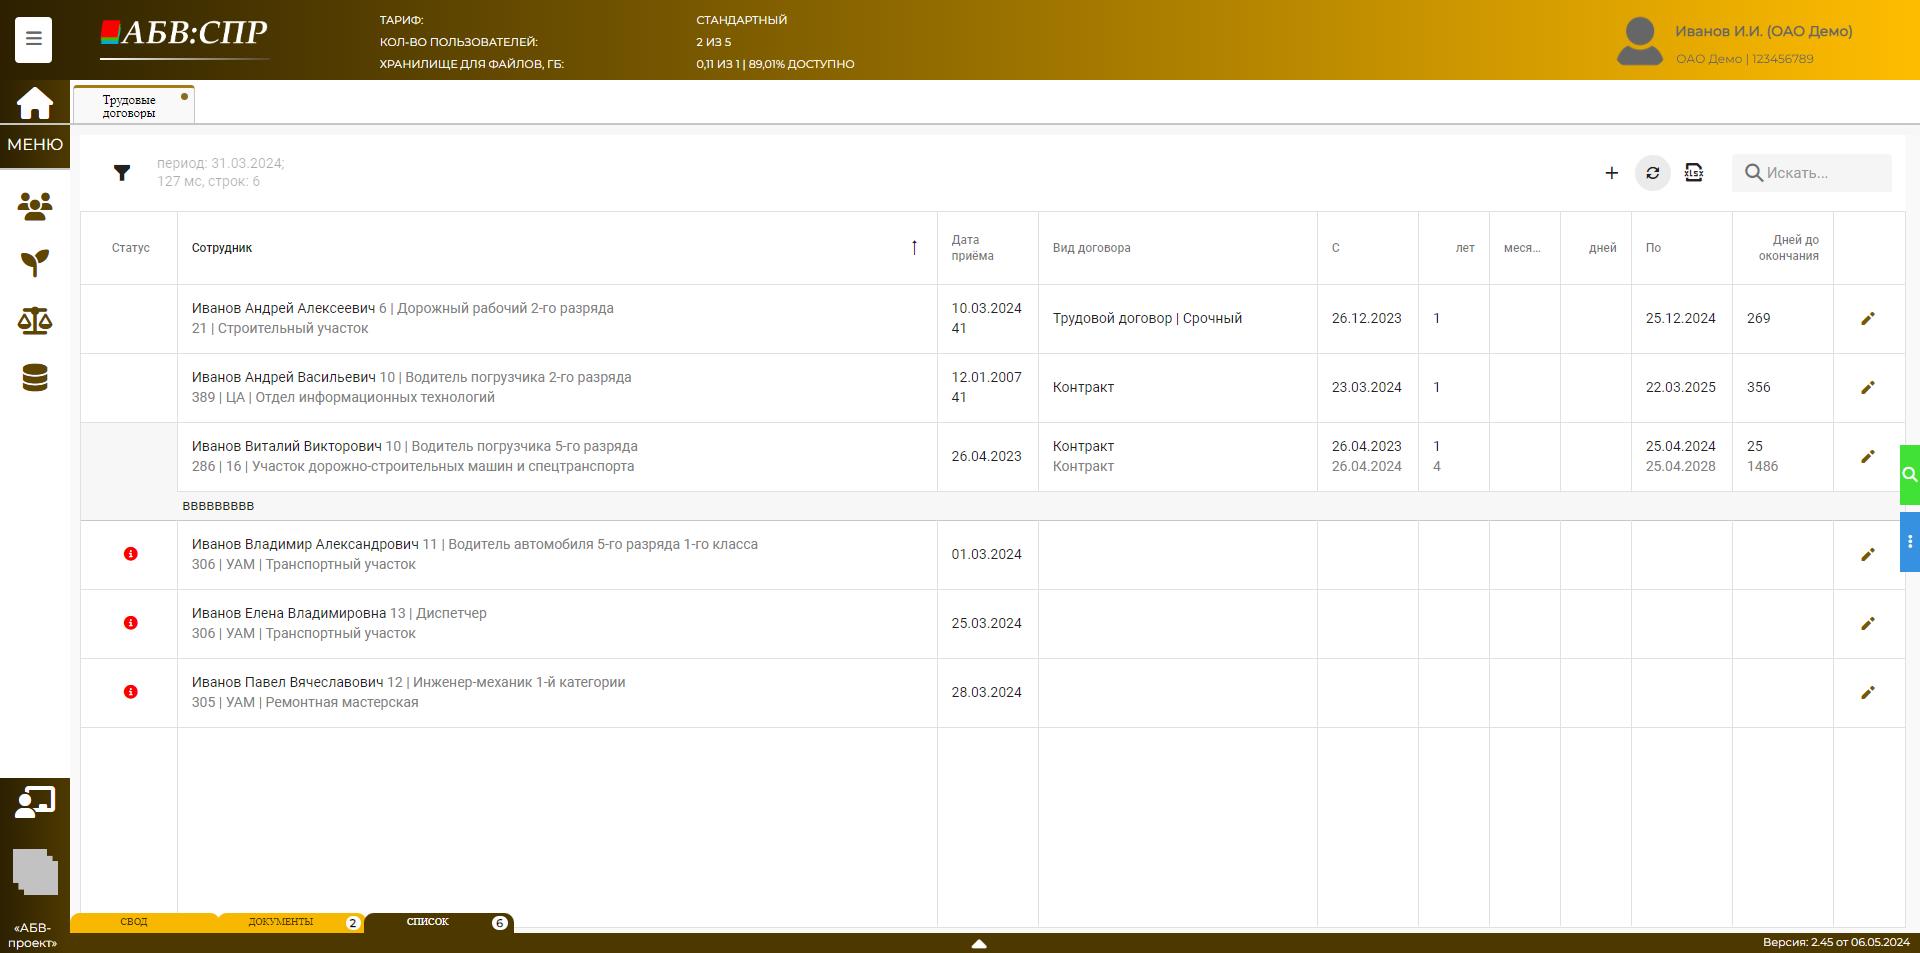Open the Трудовые договоры tab
This screenshot has width=1920, height=953.
pyautogui.click(x=130, y=106)
